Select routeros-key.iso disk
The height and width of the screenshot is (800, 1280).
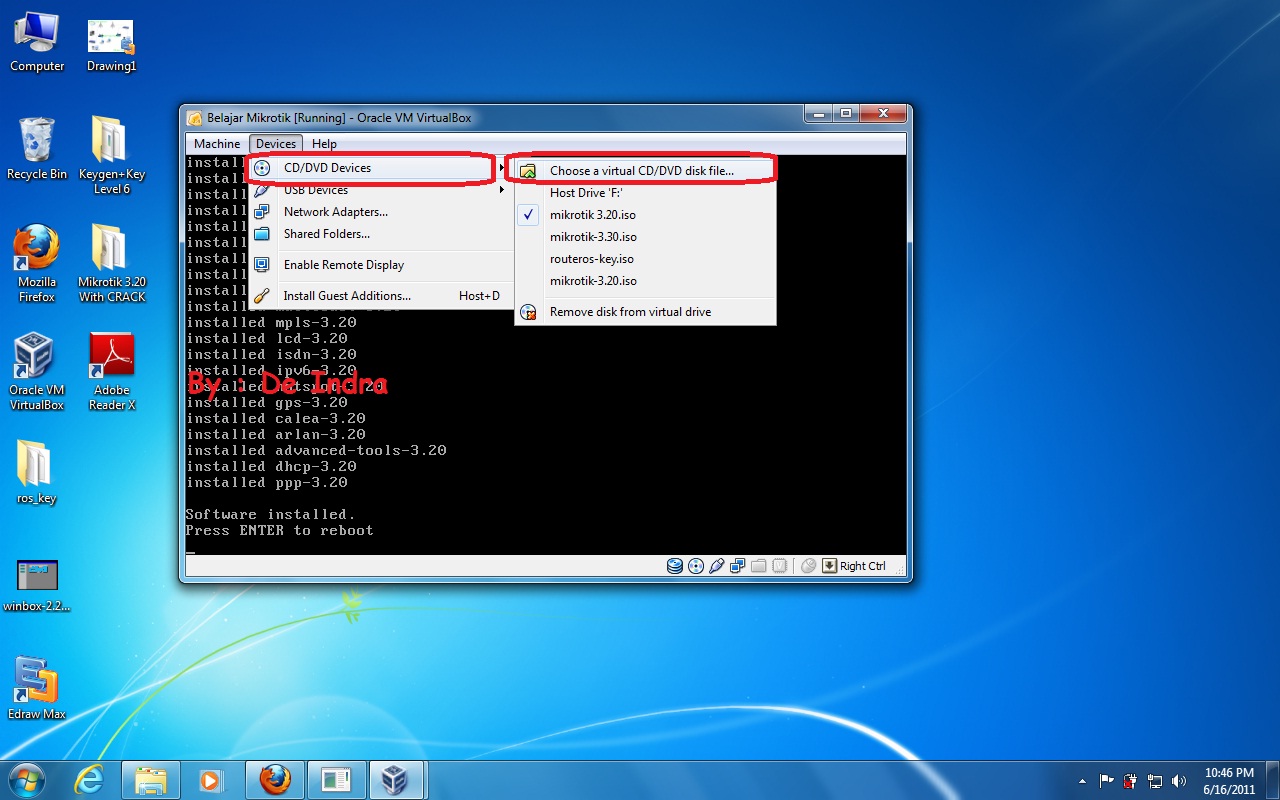tap(645, 259)
